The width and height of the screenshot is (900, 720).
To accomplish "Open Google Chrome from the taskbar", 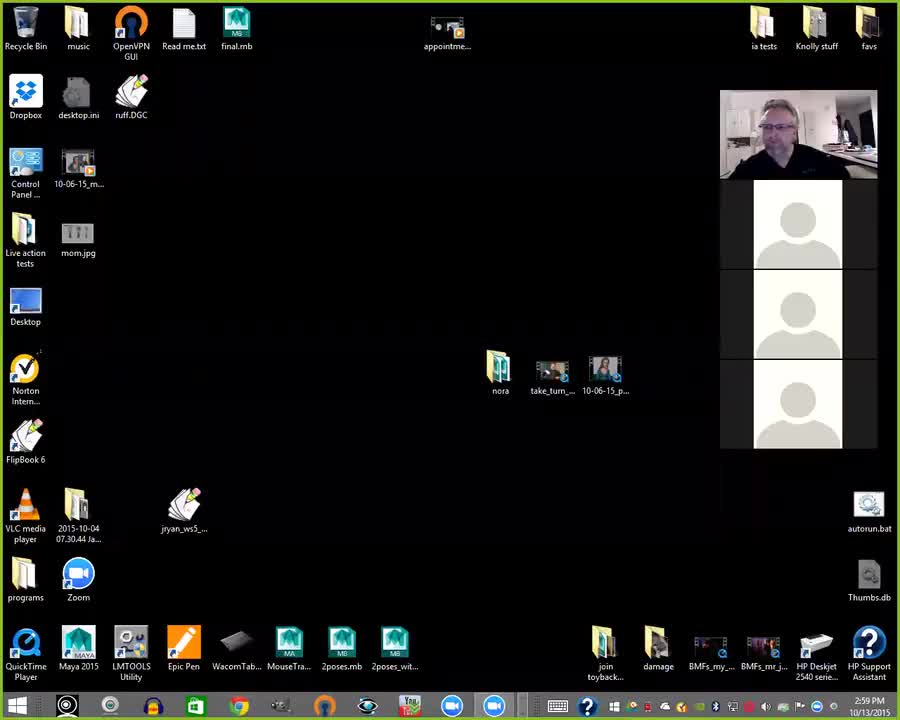I will 239,706.
